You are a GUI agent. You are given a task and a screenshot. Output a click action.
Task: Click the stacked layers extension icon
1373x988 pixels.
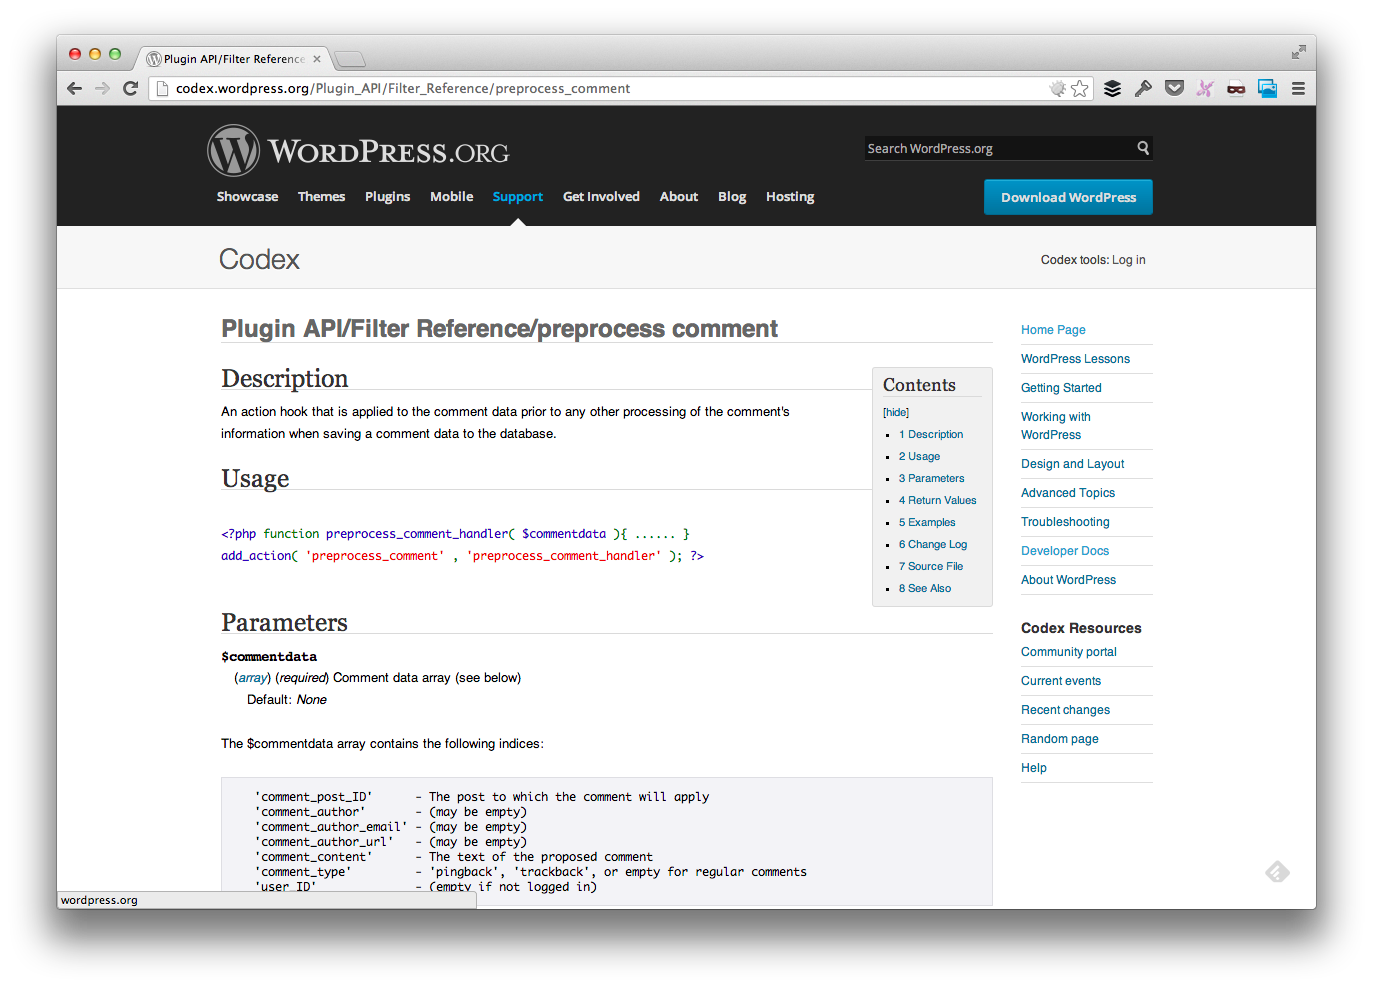coord(1112,88)
